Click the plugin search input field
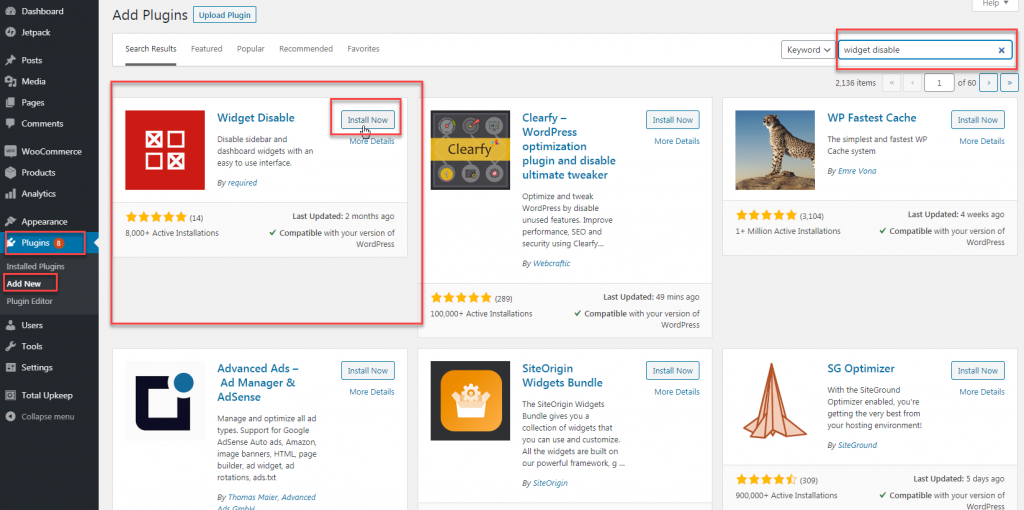Viewport: 1024px width, 510px height. (915, 50)
